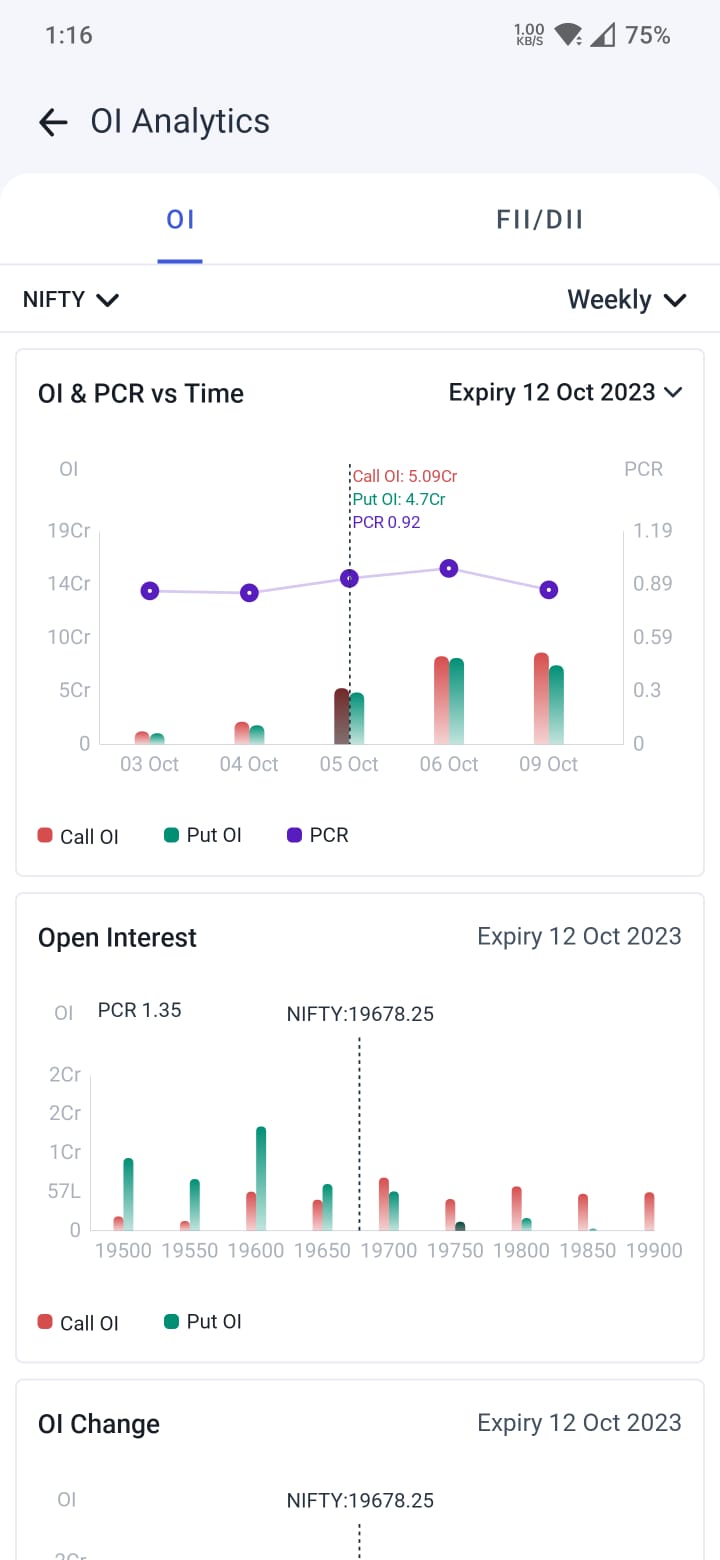
Task: Select the PCR point for 06 Oct
Action: (x=449, y=568)
